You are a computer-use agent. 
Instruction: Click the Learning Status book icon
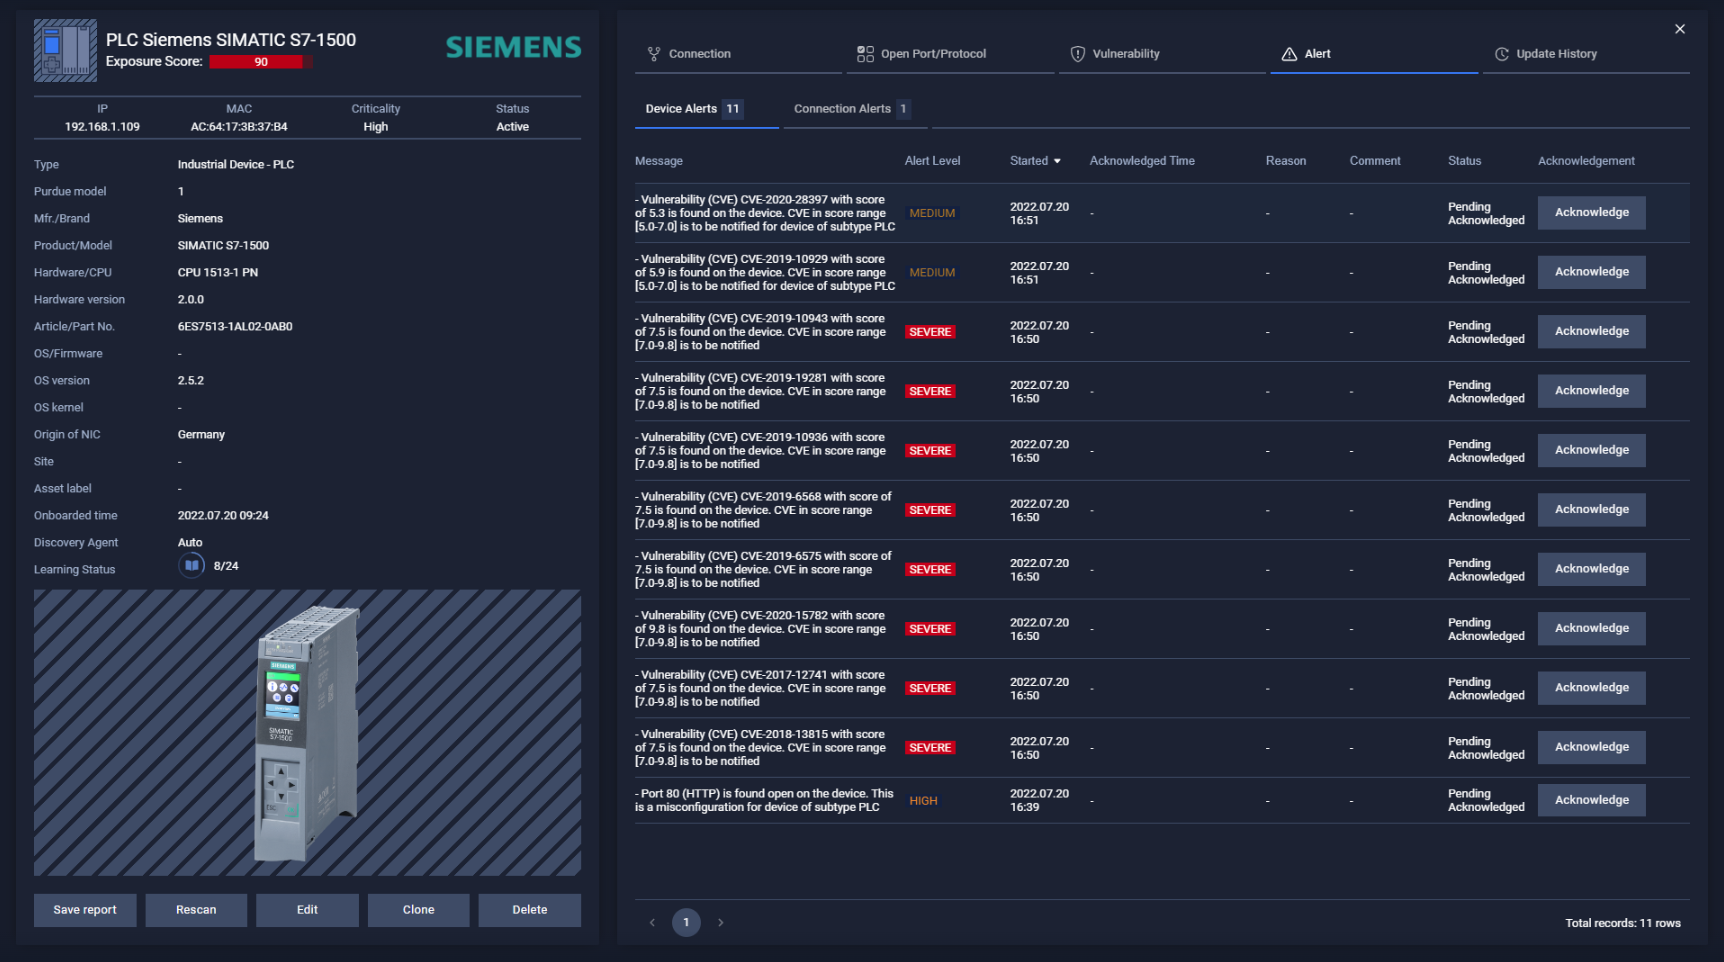tap(191, 566)
